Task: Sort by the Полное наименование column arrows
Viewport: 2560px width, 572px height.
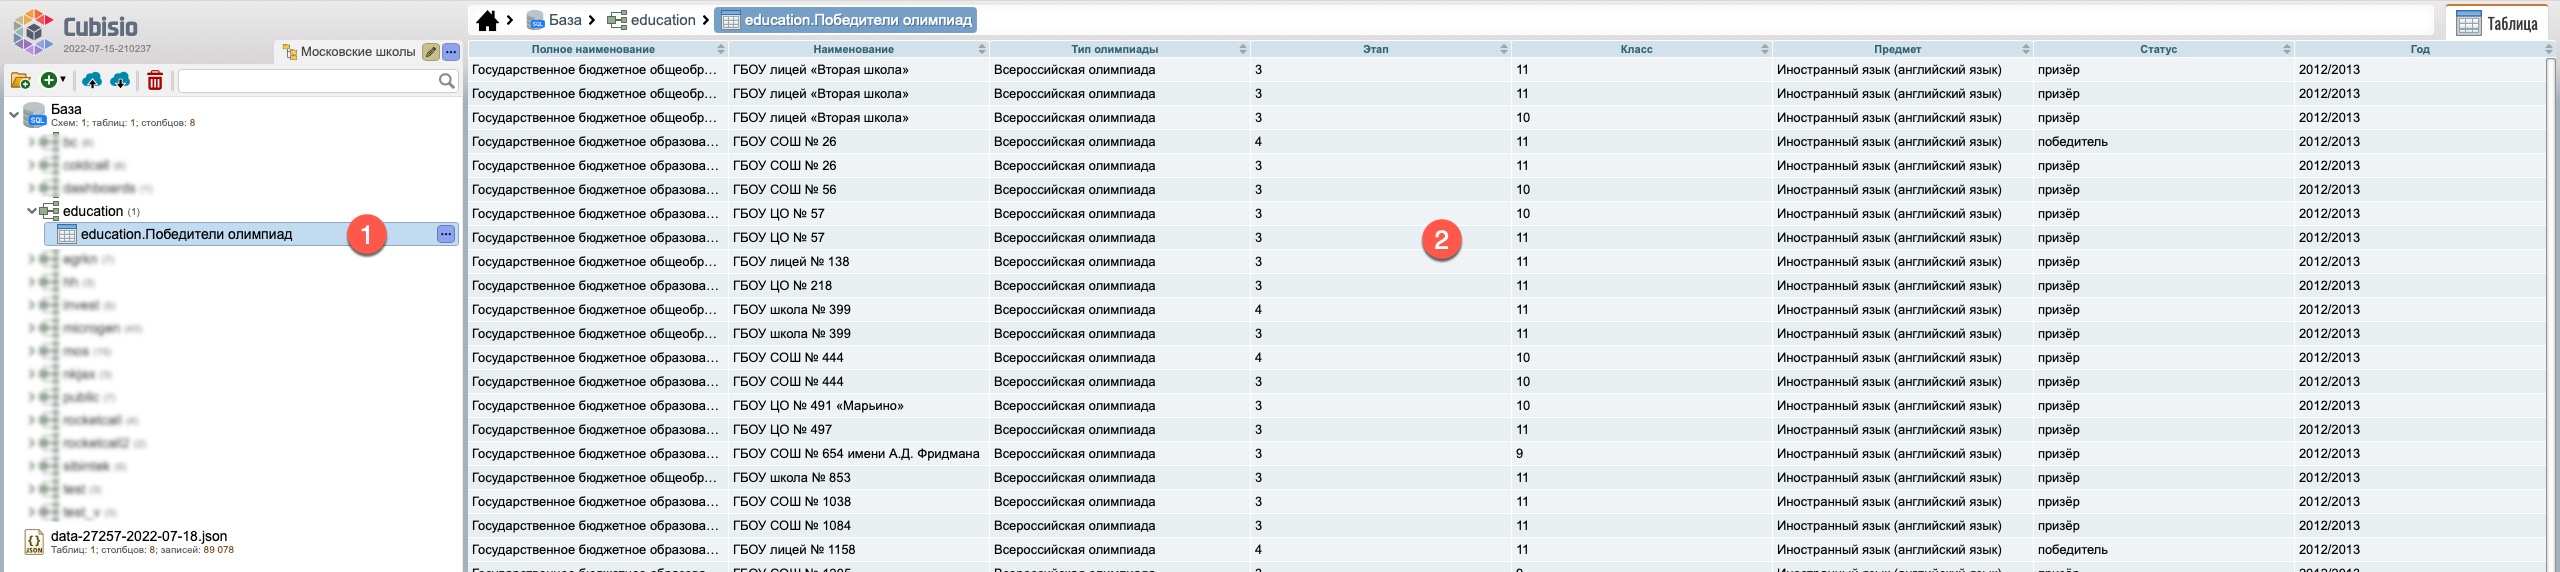Action: click(x=720, y=49)
